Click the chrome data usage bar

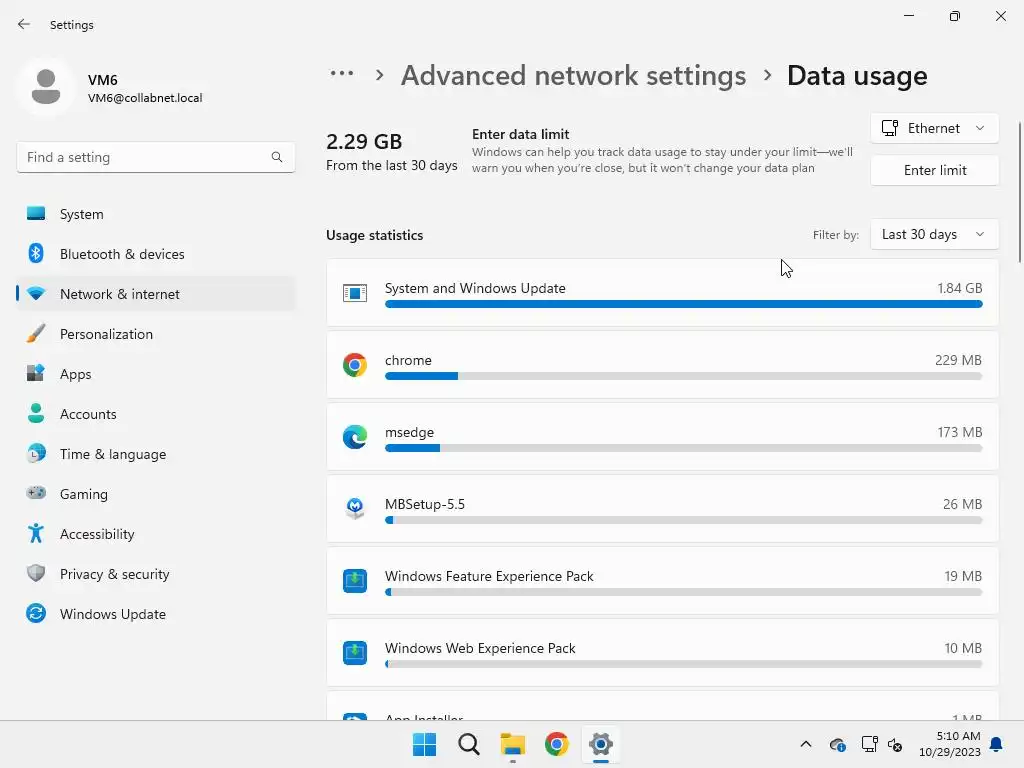click(x=683, y=376)
